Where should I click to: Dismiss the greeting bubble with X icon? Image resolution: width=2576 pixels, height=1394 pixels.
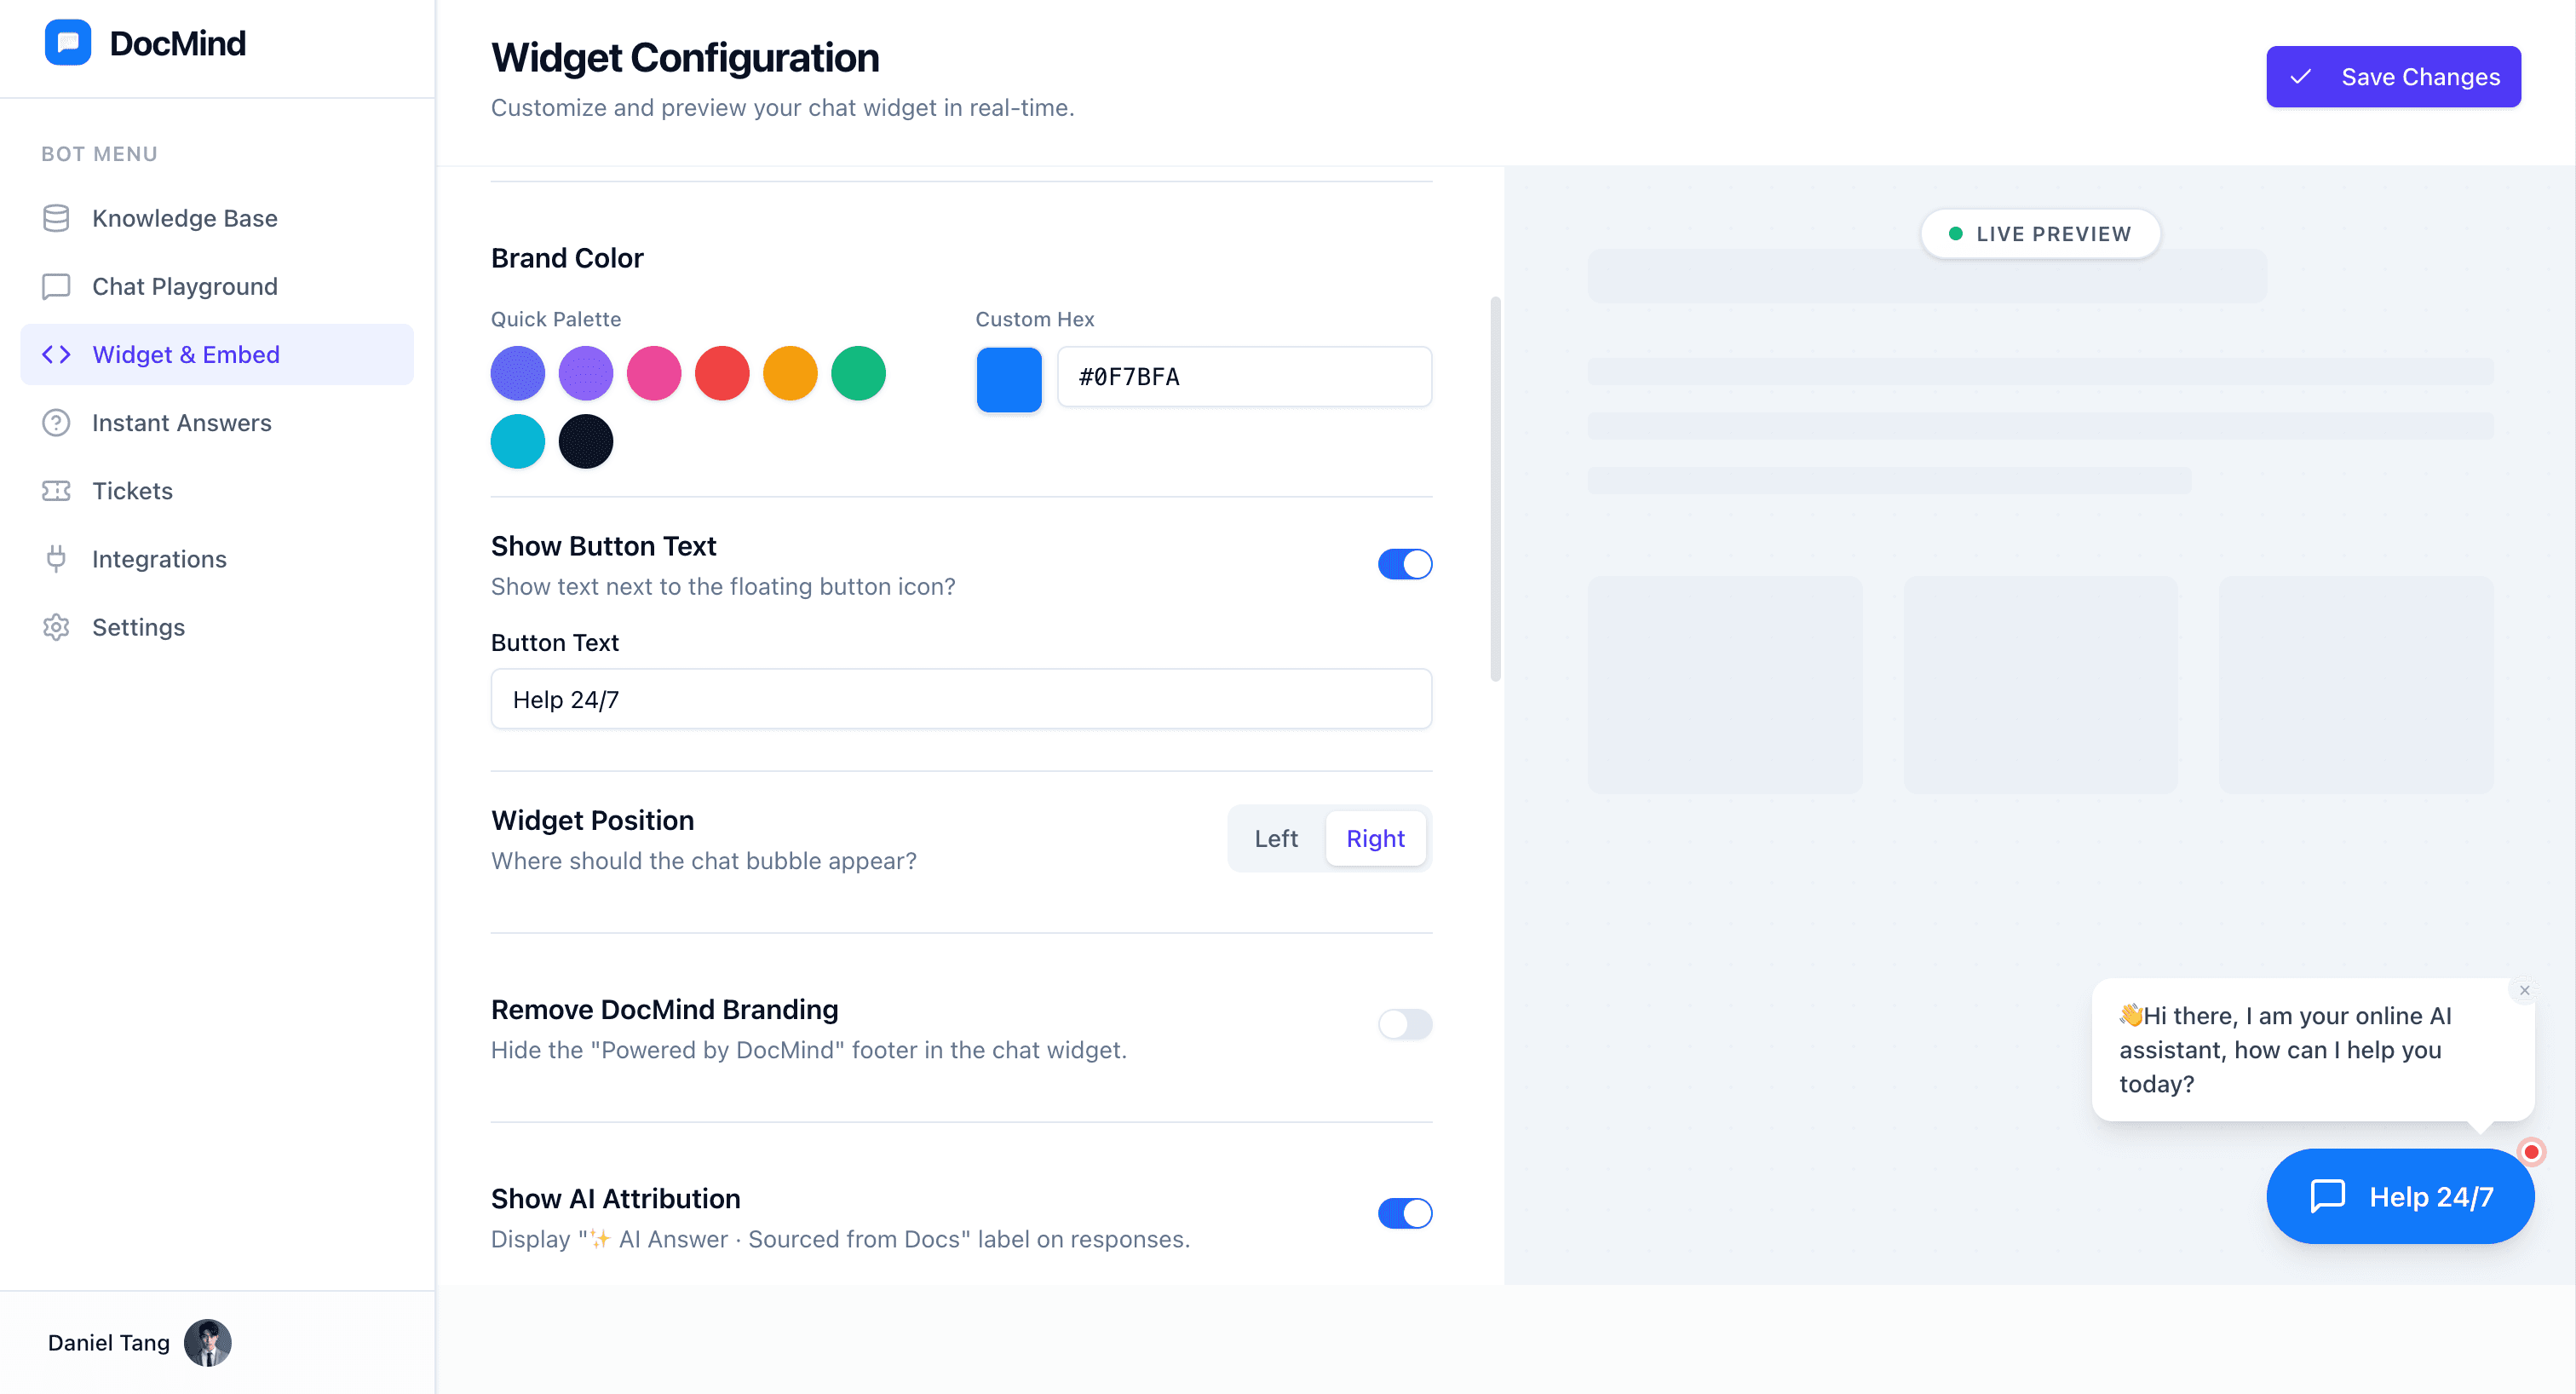coord(2524,990)
